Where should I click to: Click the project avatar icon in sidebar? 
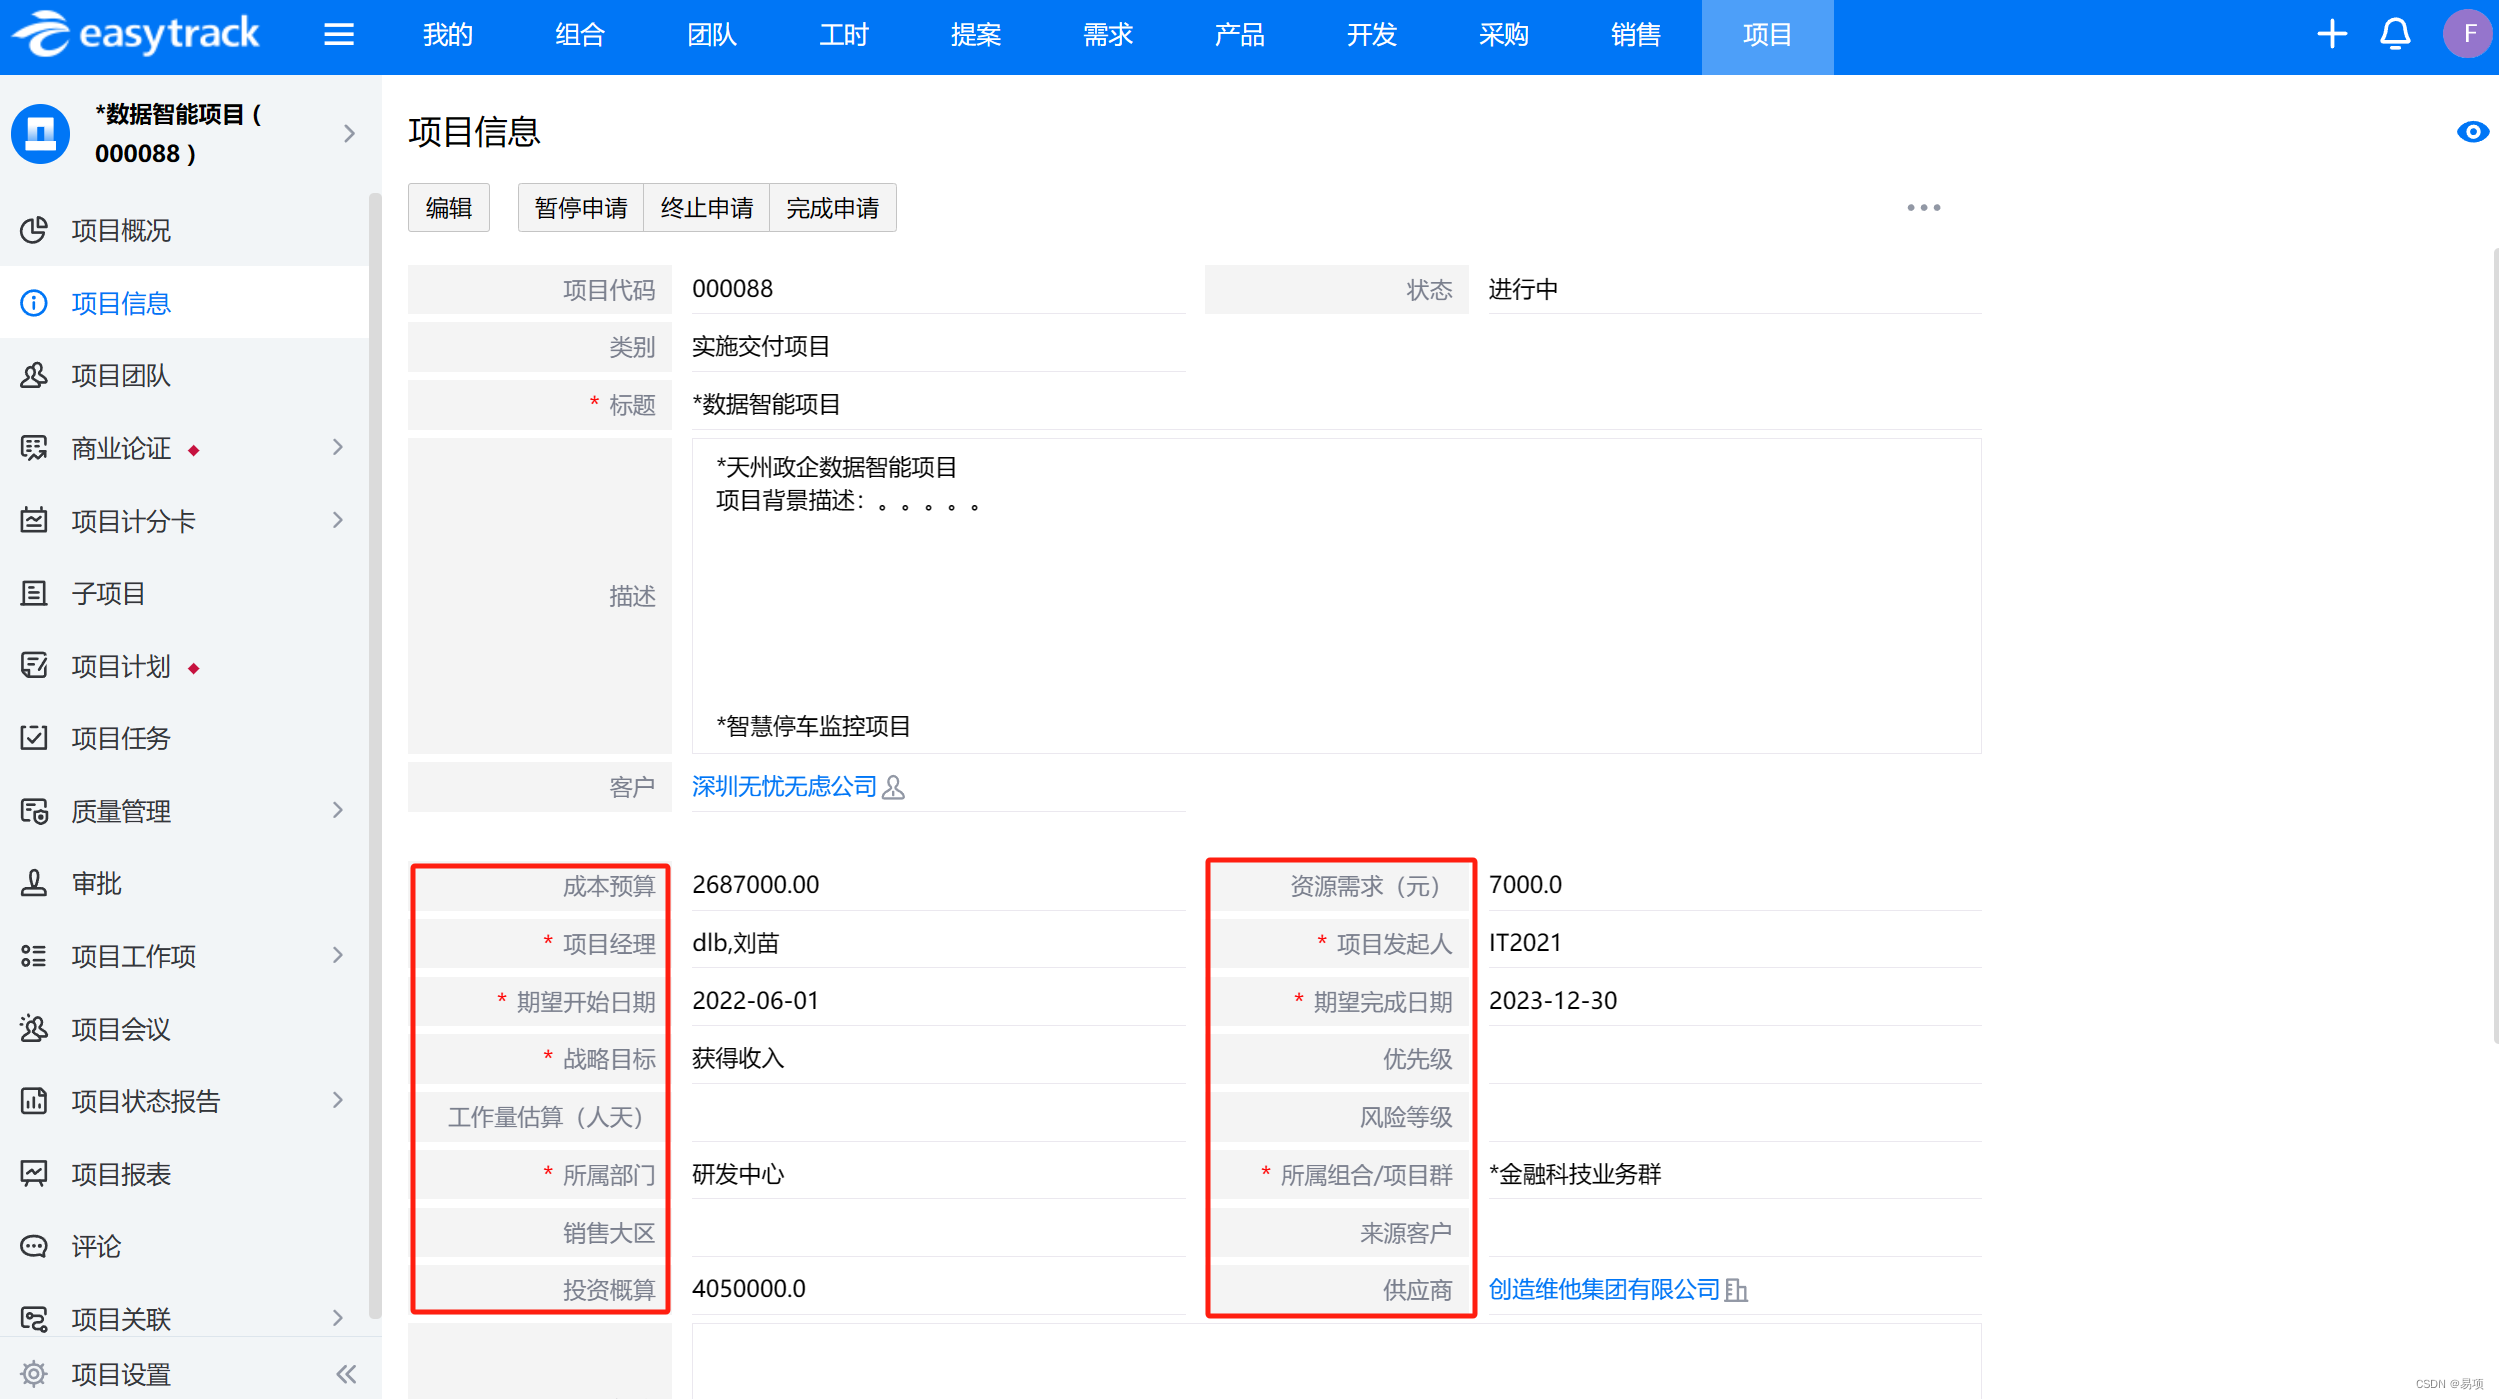click(40, 133)
